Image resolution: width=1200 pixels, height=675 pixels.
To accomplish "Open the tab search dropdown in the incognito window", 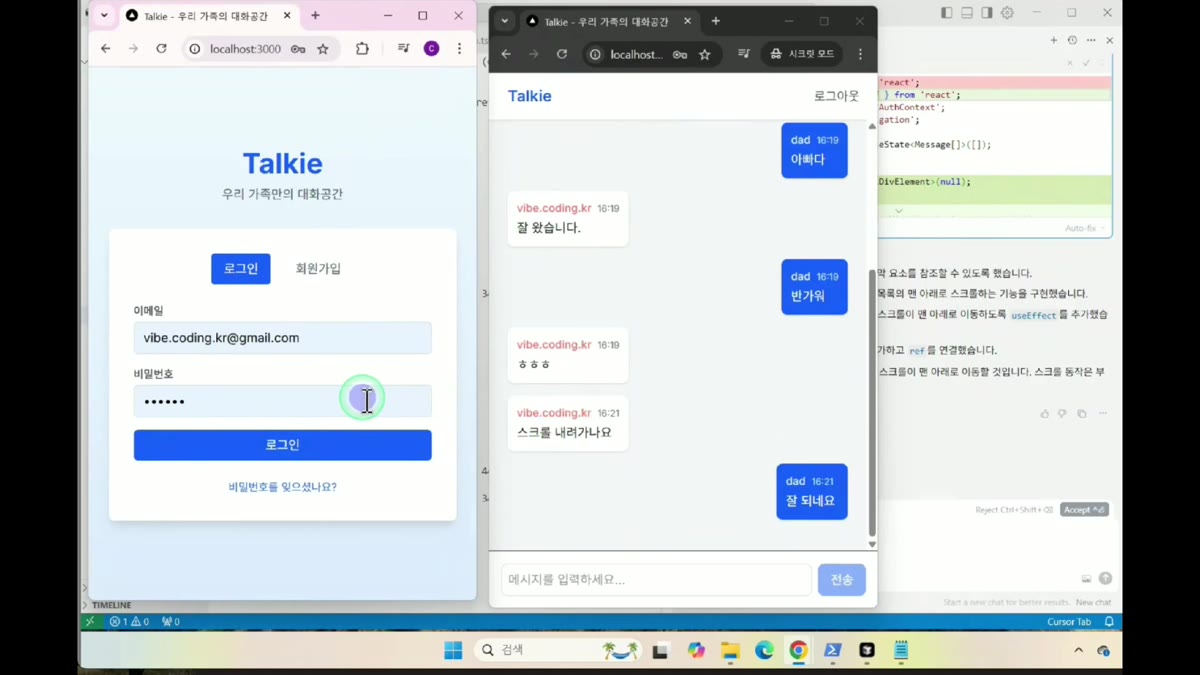I will pos(505,21).
